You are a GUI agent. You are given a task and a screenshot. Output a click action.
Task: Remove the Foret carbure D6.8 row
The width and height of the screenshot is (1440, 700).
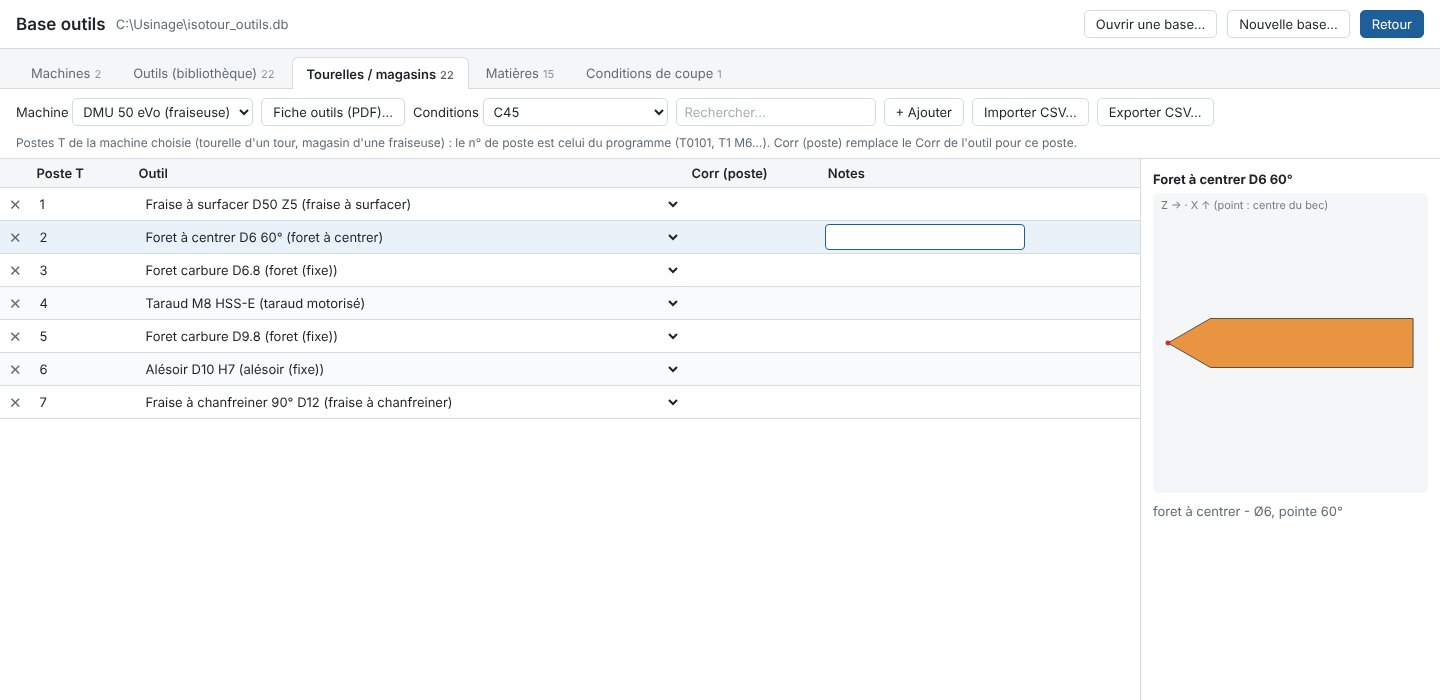coord(15,270)
